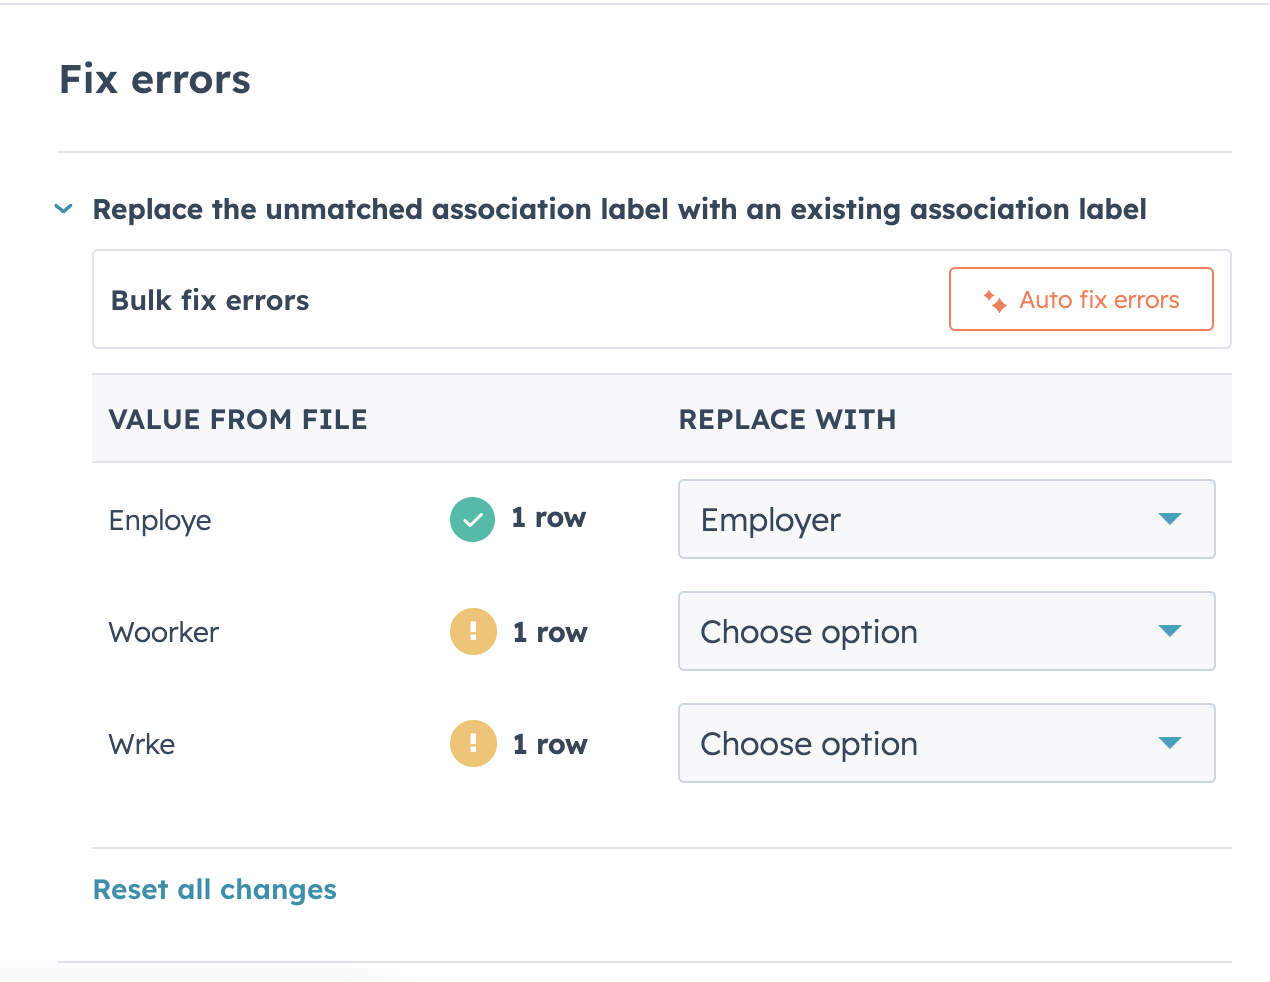Viewport: 1270px width, 982px height.
Task: Click the section heading about unmatched association label
Action: [619, 209]
